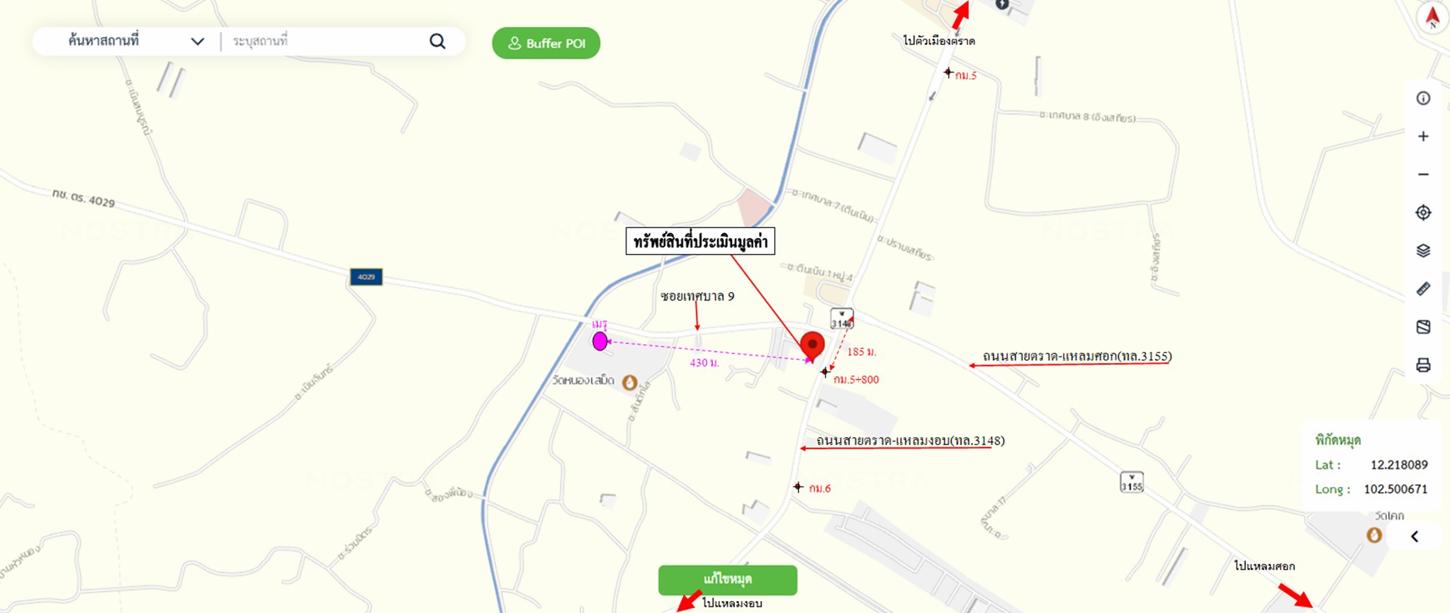Screen dimensions: 1450x613
Task: Open the map info icon
Action: pos(1424,98)
